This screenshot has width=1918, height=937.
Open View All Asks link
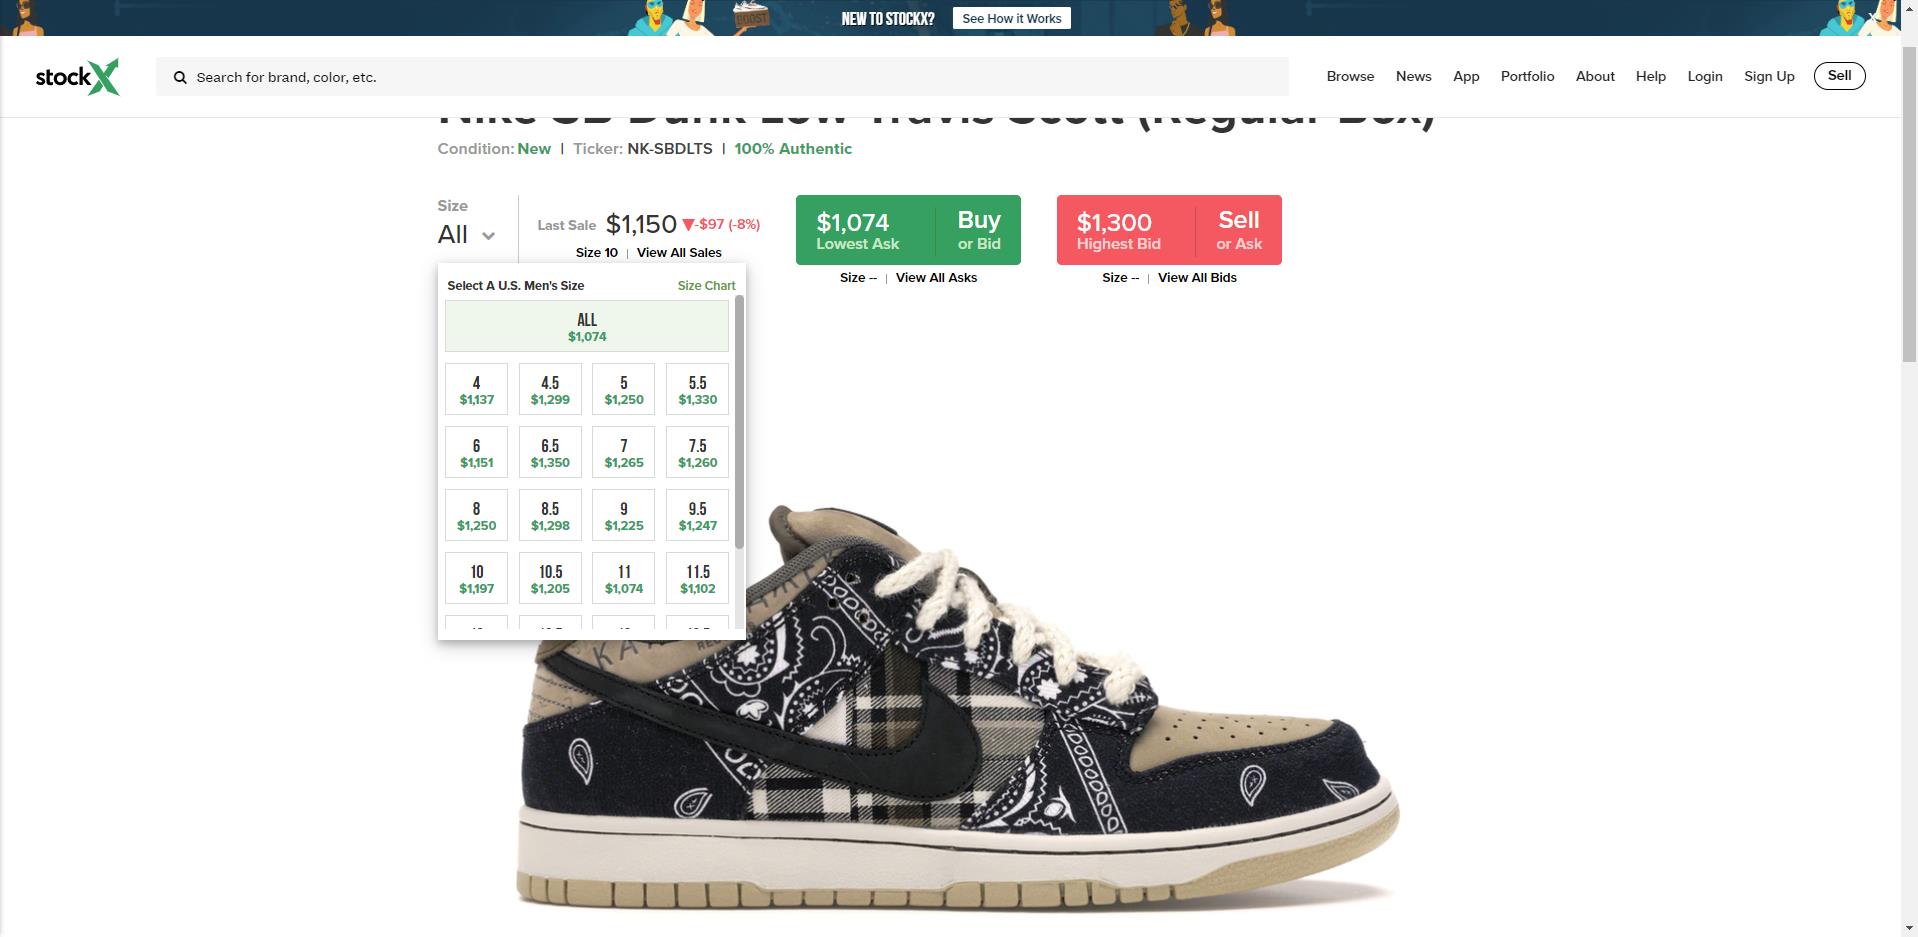coord(936,277)
